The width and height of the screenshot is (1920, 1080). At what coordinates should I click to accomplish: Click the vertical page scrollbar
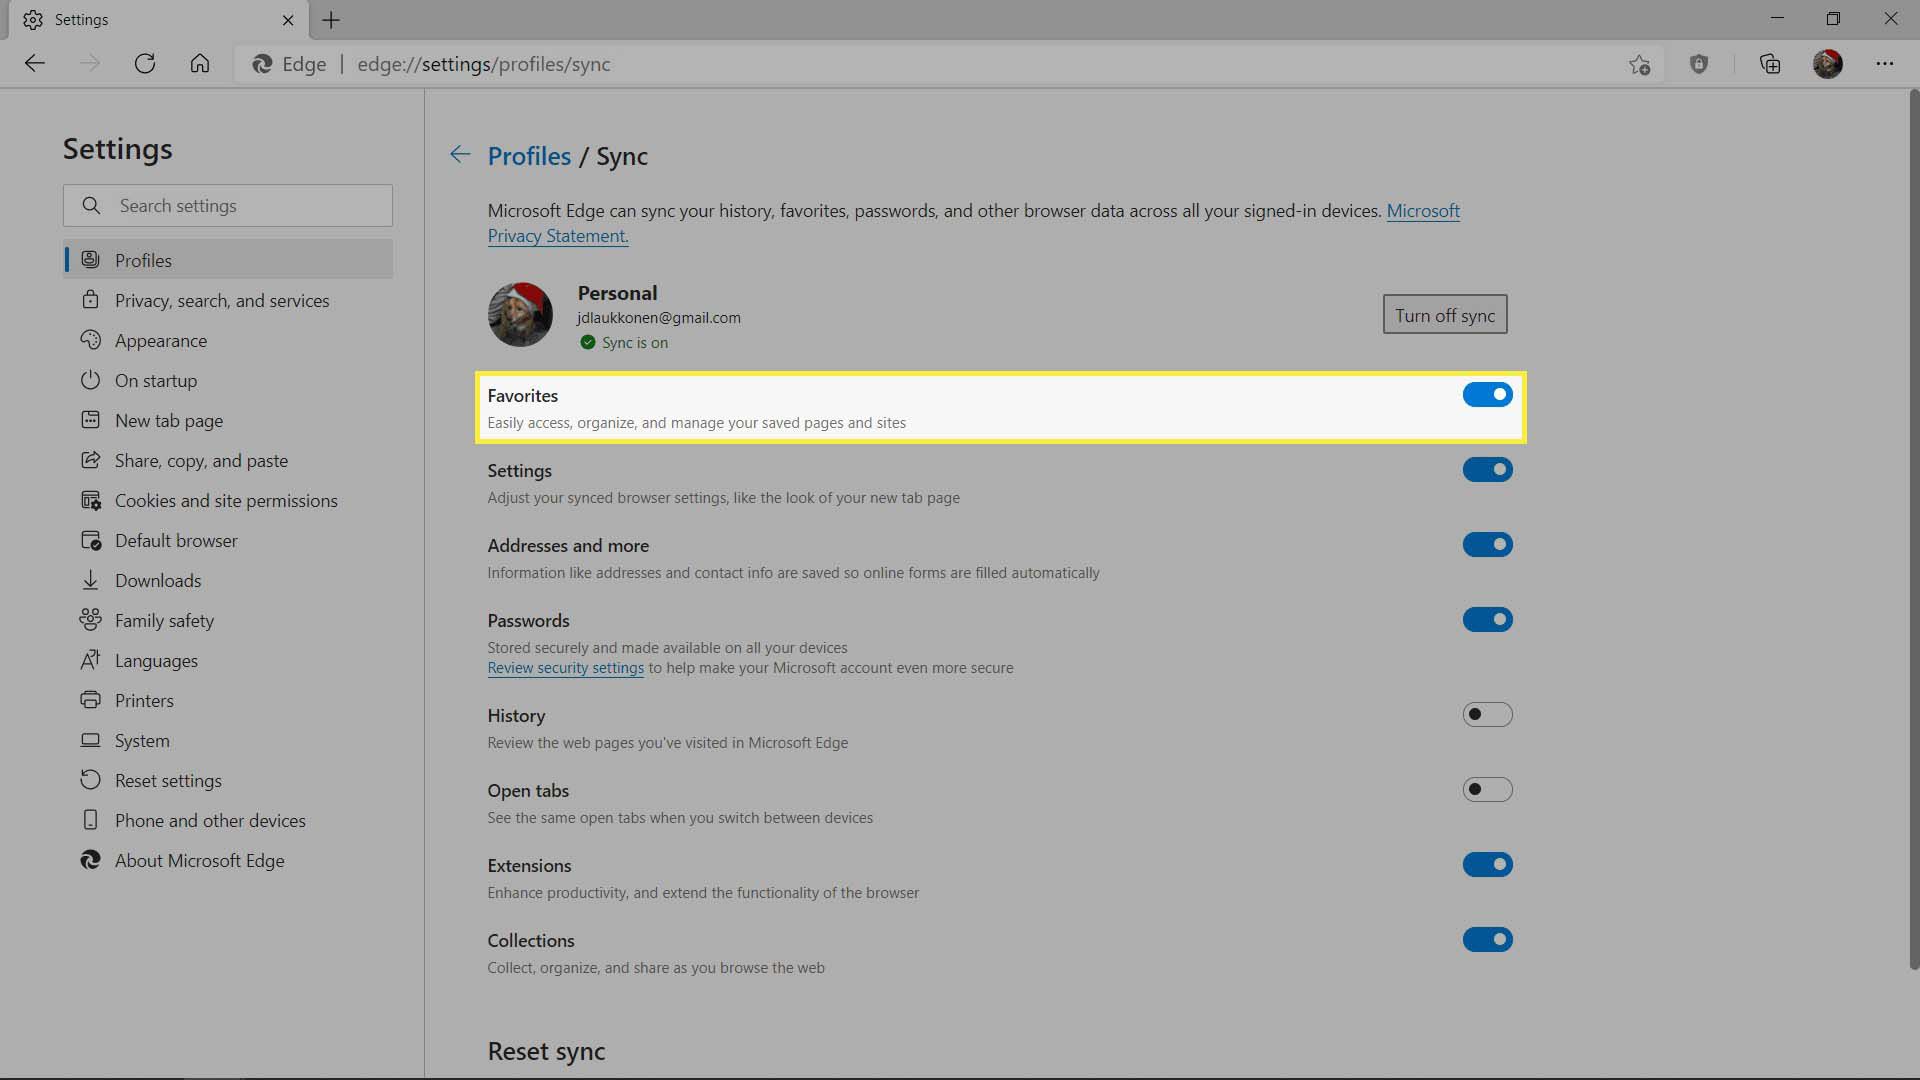pyautogui.click(x=1914, y=530)
